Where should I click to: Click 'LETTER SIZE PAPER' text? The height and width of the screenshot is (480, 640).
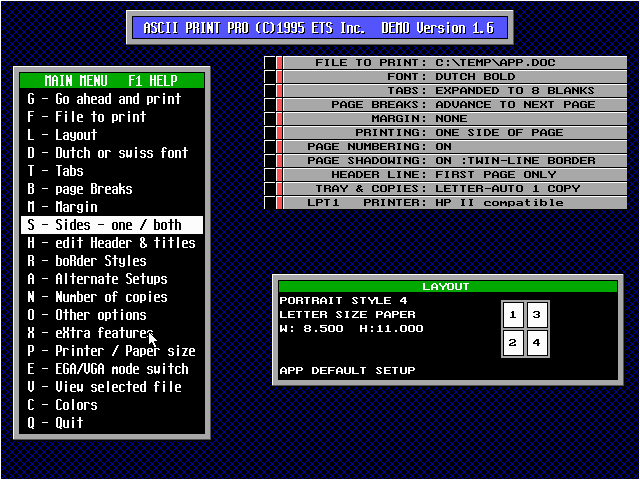click(347, 315)
